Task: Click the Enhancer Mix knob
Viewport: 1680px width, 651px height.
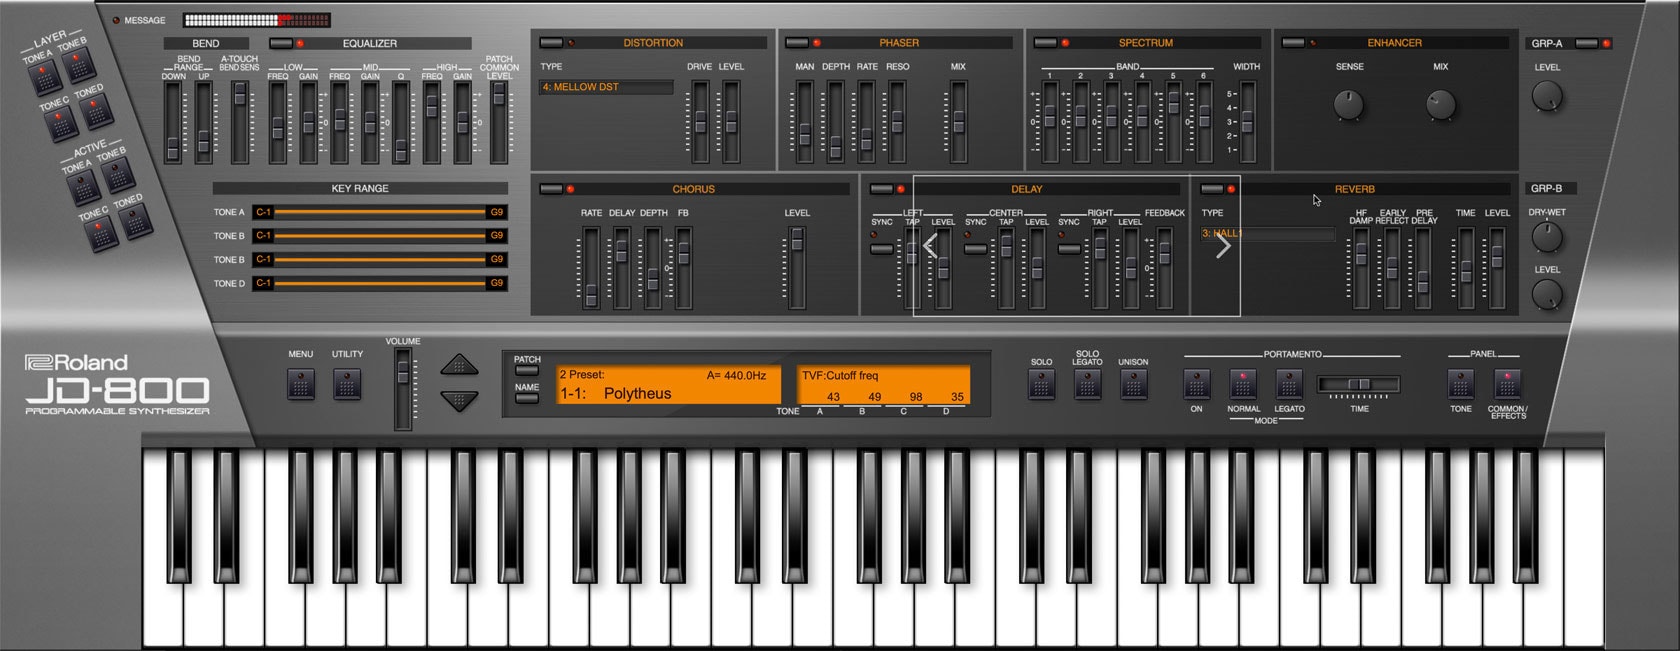Action: point(1440,103)
